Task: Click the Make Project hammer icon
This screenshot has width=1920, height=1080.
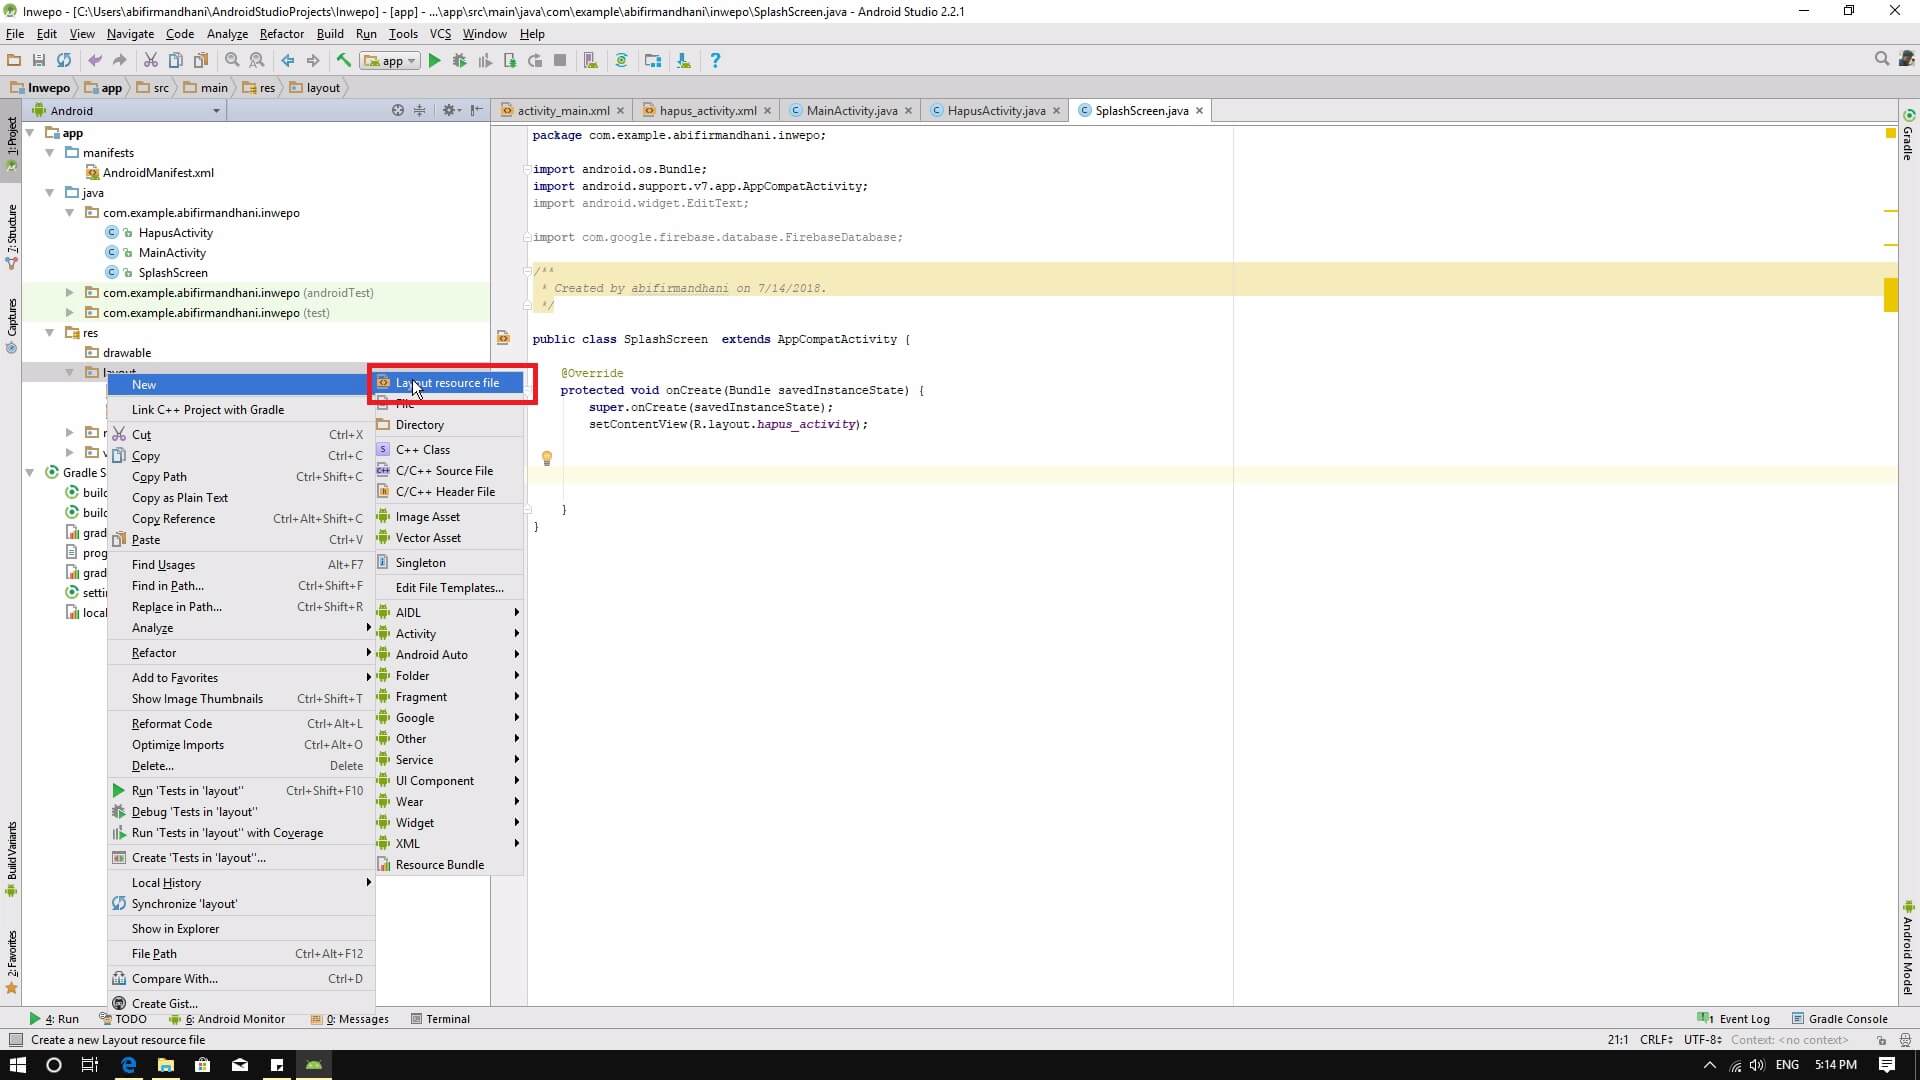Action: pyautogui.click(x=343, y=61)
